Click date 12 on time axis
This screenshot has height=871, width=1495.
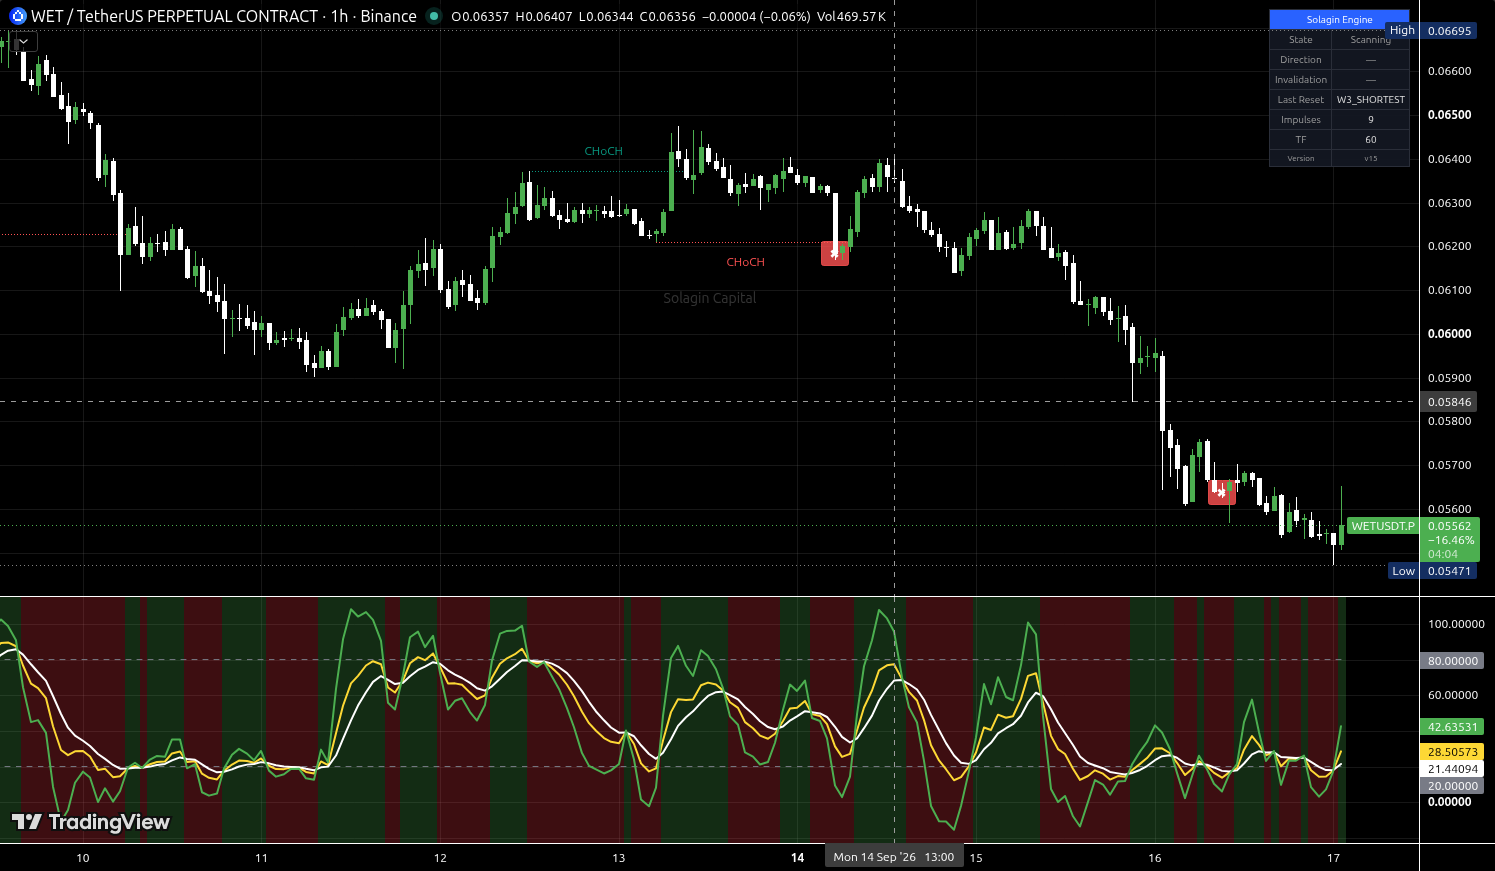[440, 858]
